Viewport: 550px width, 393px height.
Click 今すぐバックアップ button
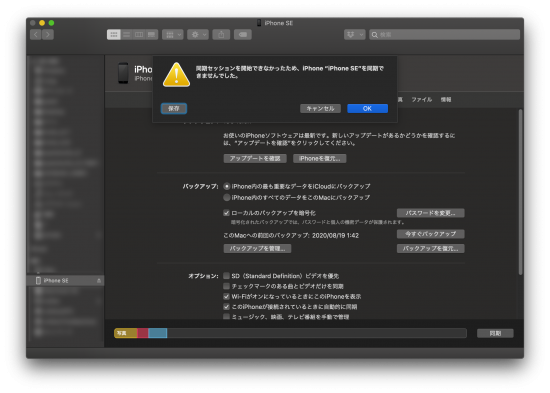[x=430, y=234]
